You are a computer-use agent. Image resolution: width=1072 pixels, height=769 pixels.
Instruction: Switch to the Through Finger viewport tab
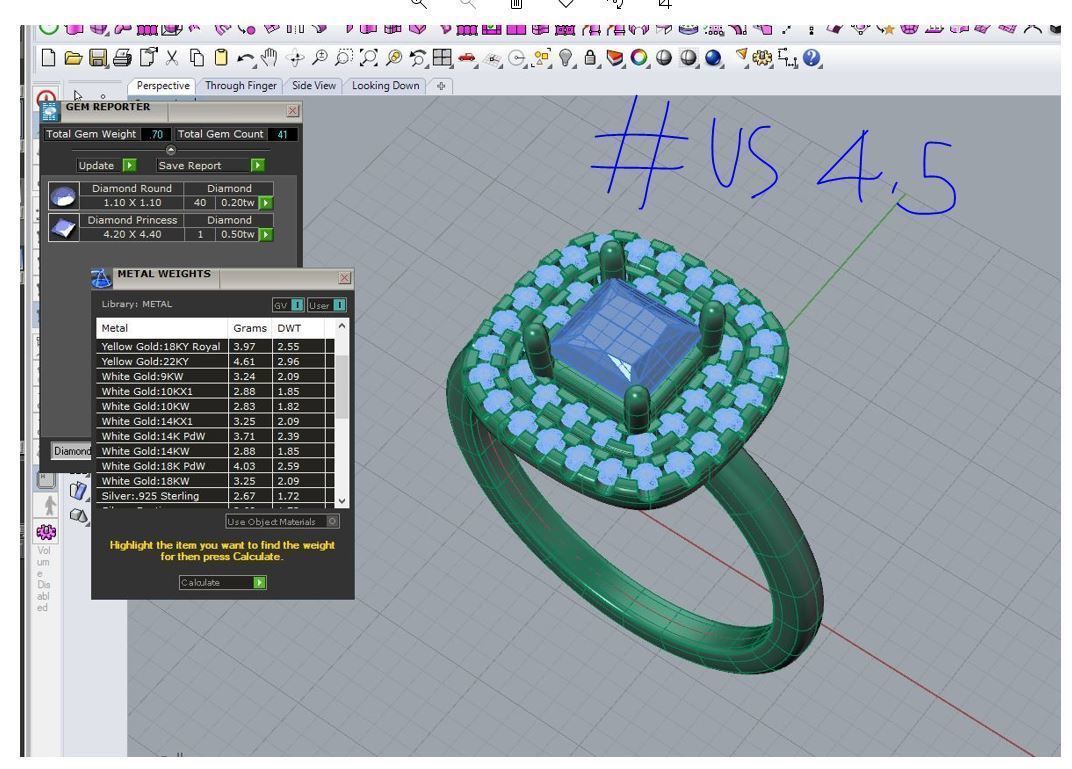241,85
